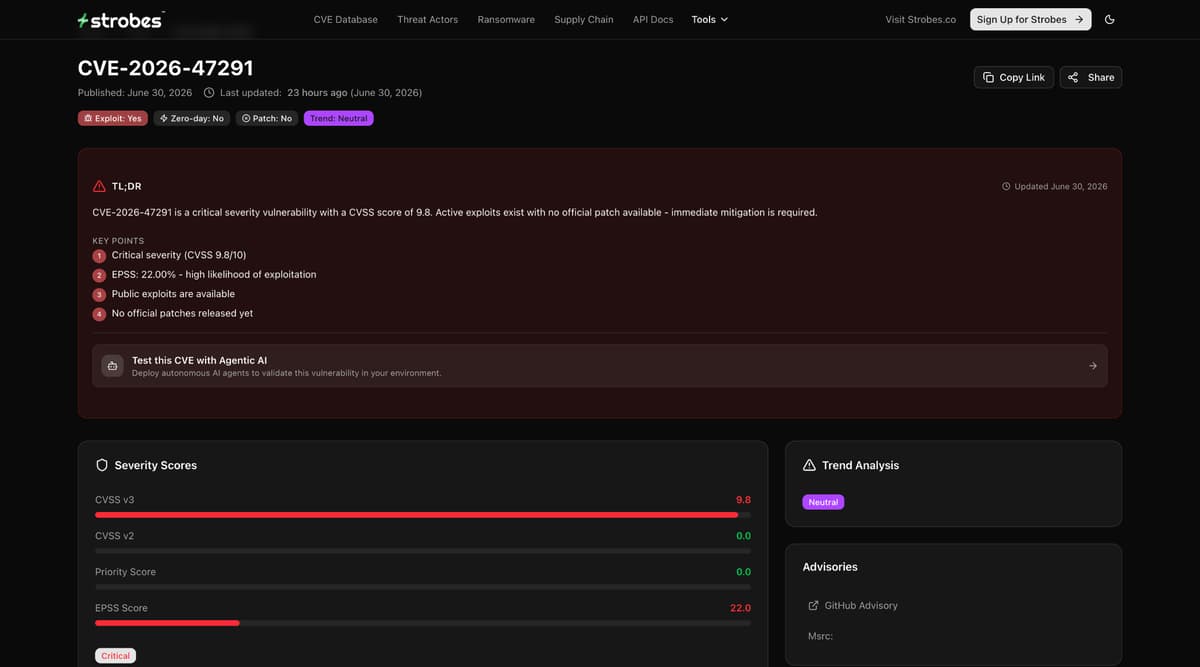
Task: Click the Zero-day: No badge
Action: click(x=192, y=118)
